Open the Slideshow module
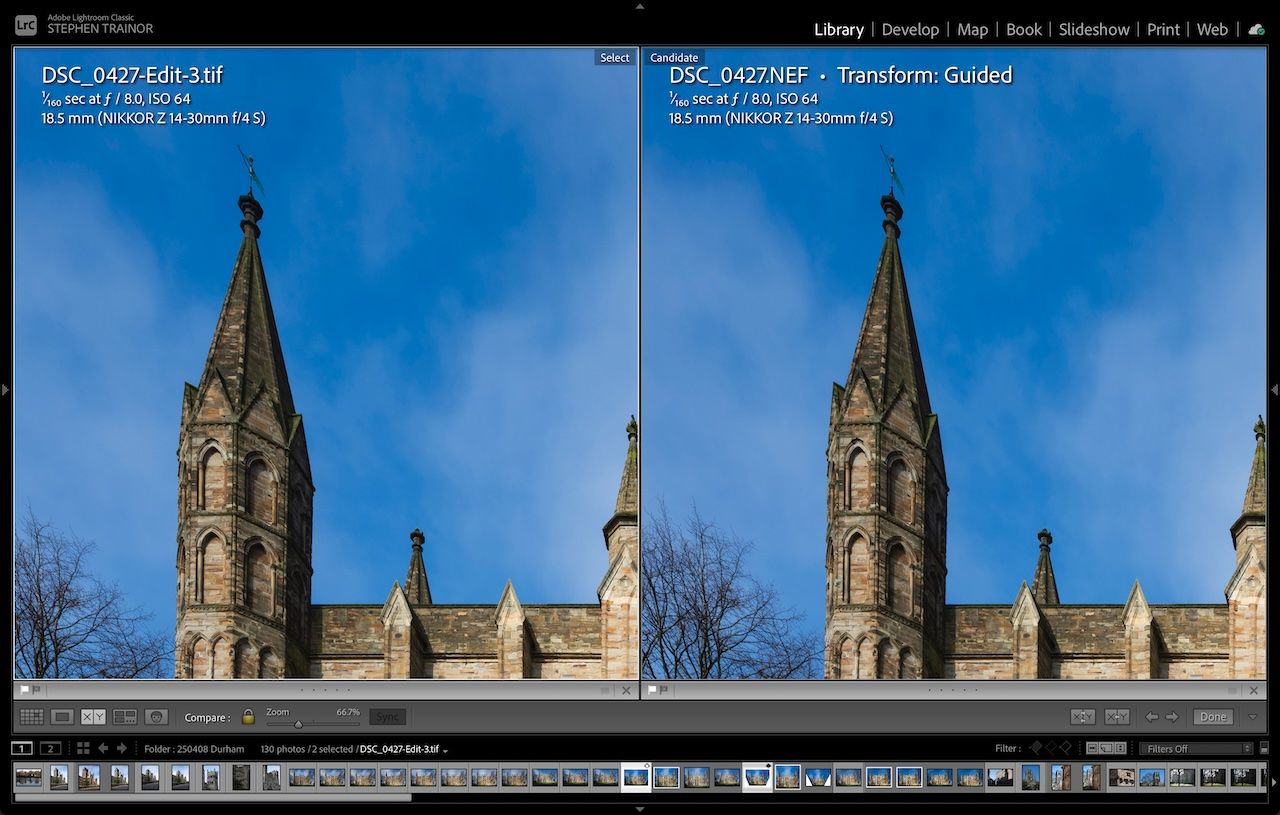 [1094, 29]
